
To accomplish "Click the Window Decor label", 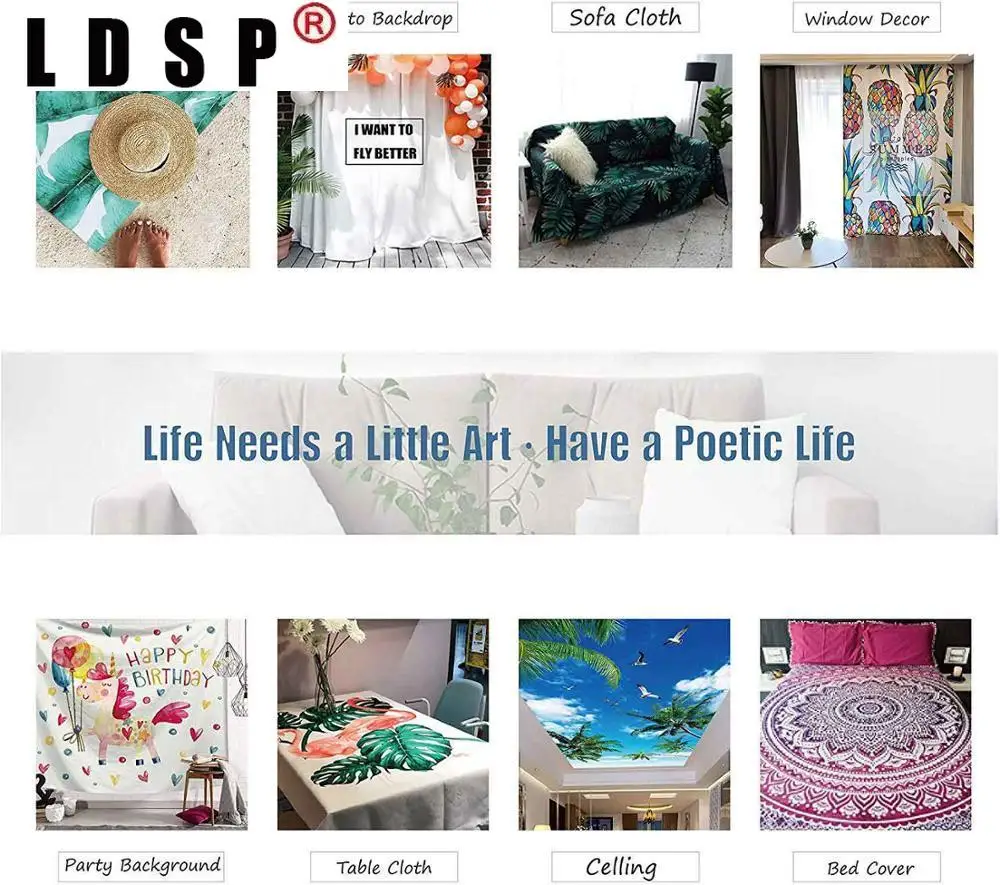I will tap(866, 18).
